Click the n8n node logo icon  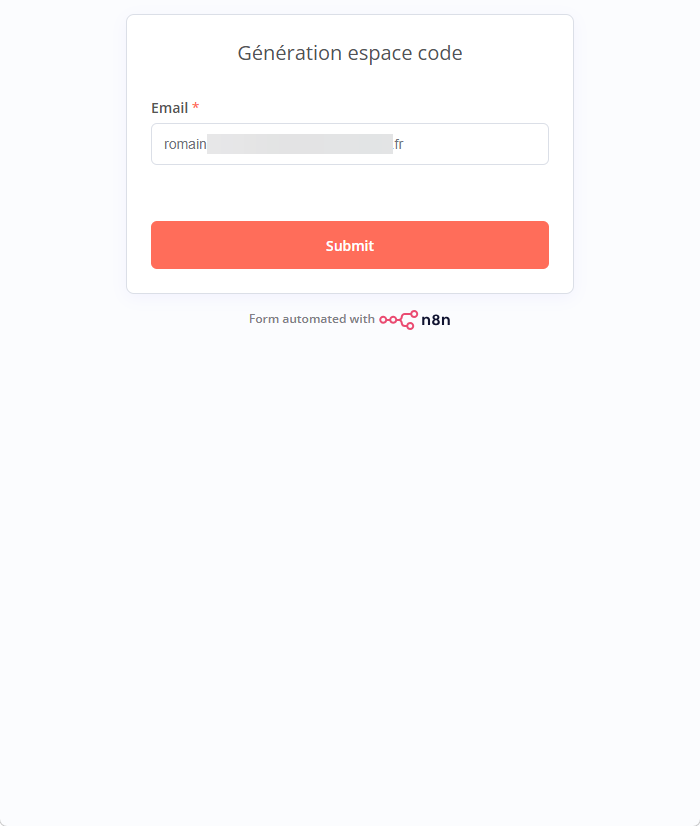pyautogui.click(x=398, y=320)
